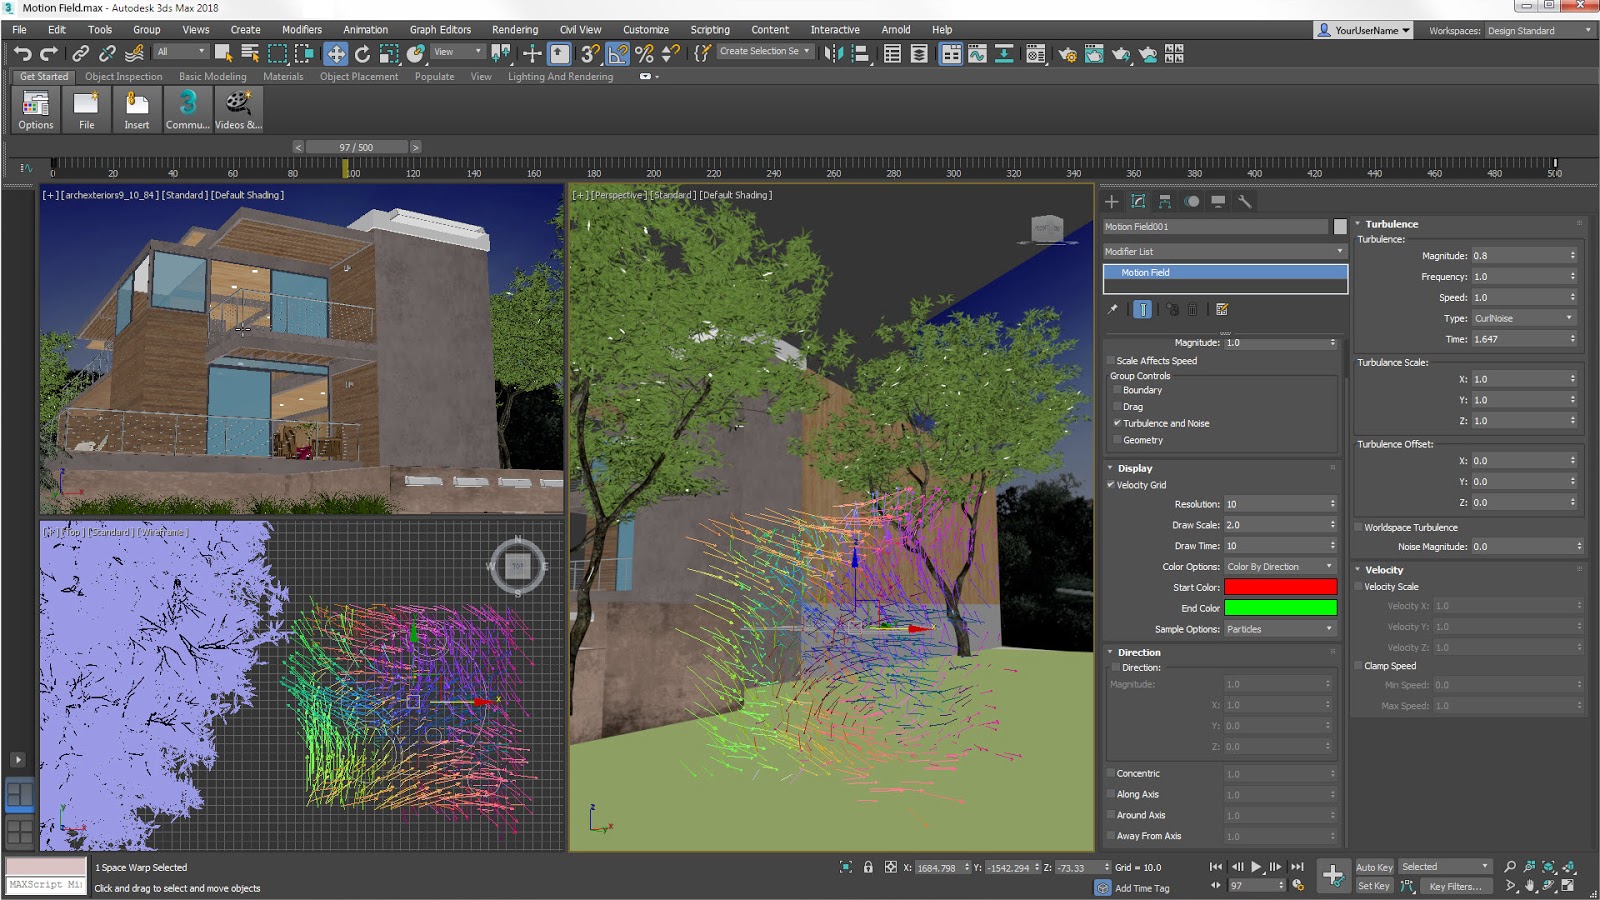1600x900 pixels.
Task: Click the Zoom Extents icon
Action: 1548,866
